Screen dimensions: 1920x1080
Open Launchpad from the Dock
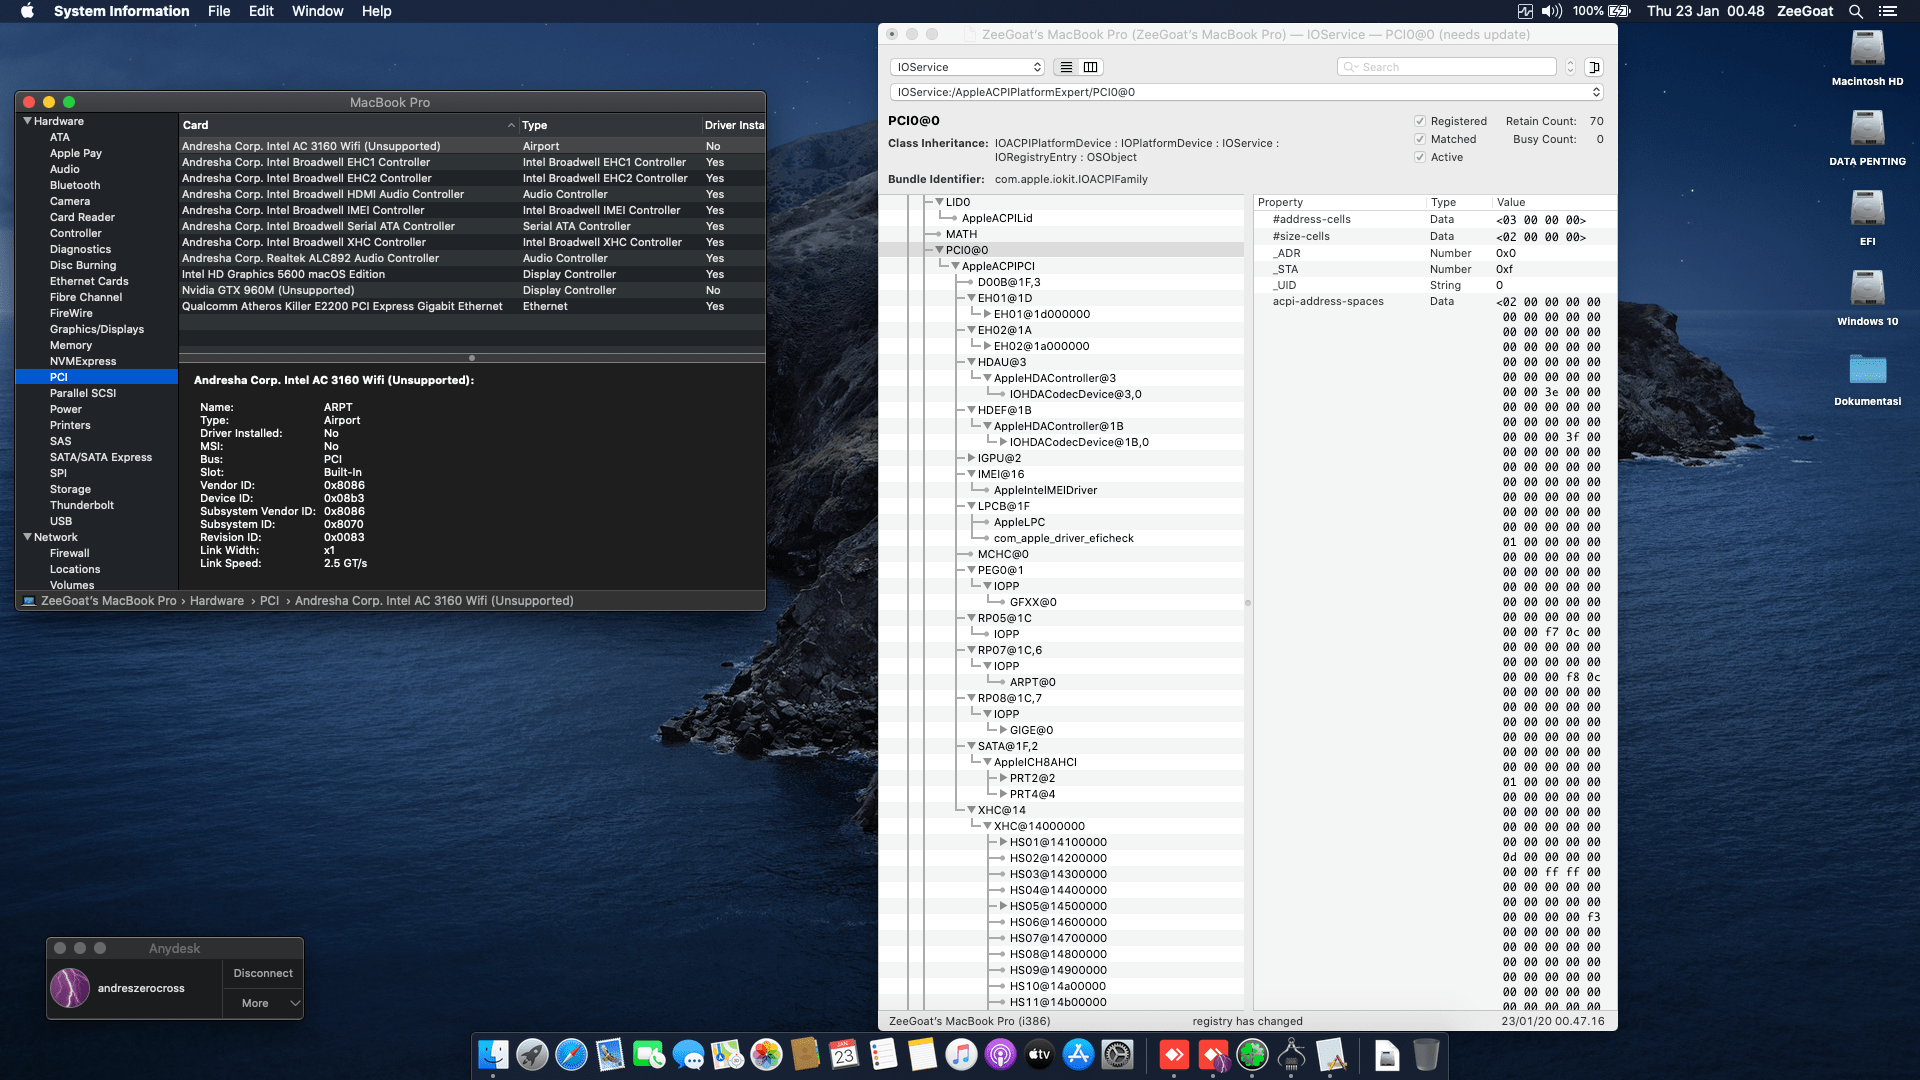coord(532,1054)
